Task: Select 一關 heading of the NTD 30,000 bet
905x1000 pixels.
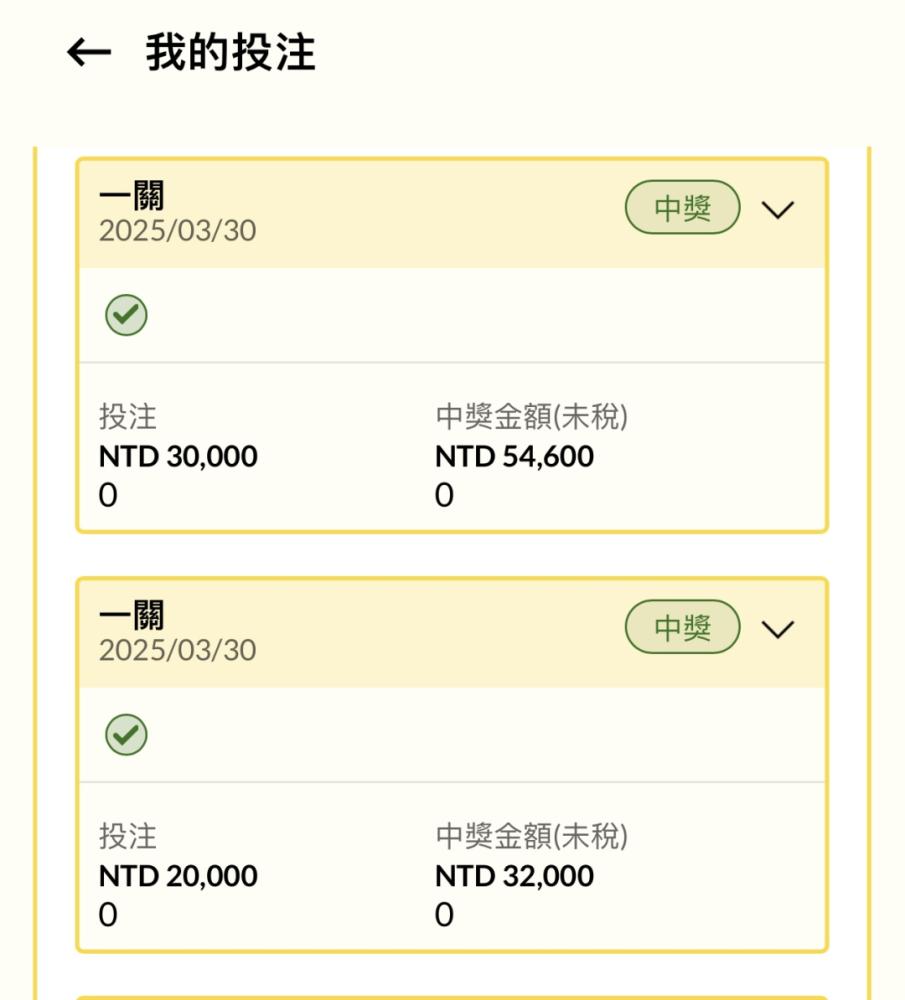Action: [x=132, y=196]
